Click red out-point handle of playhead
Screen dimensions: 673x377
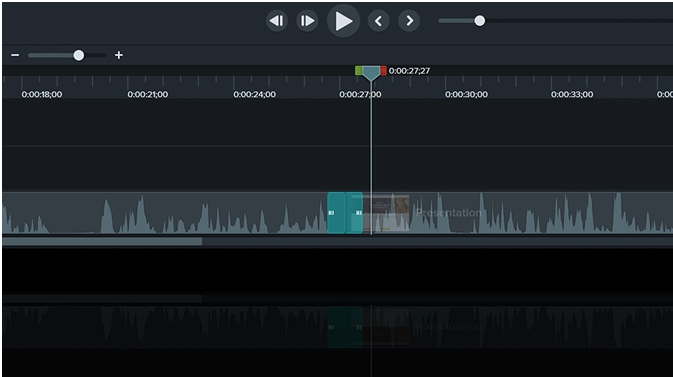(x=383, y=70)
